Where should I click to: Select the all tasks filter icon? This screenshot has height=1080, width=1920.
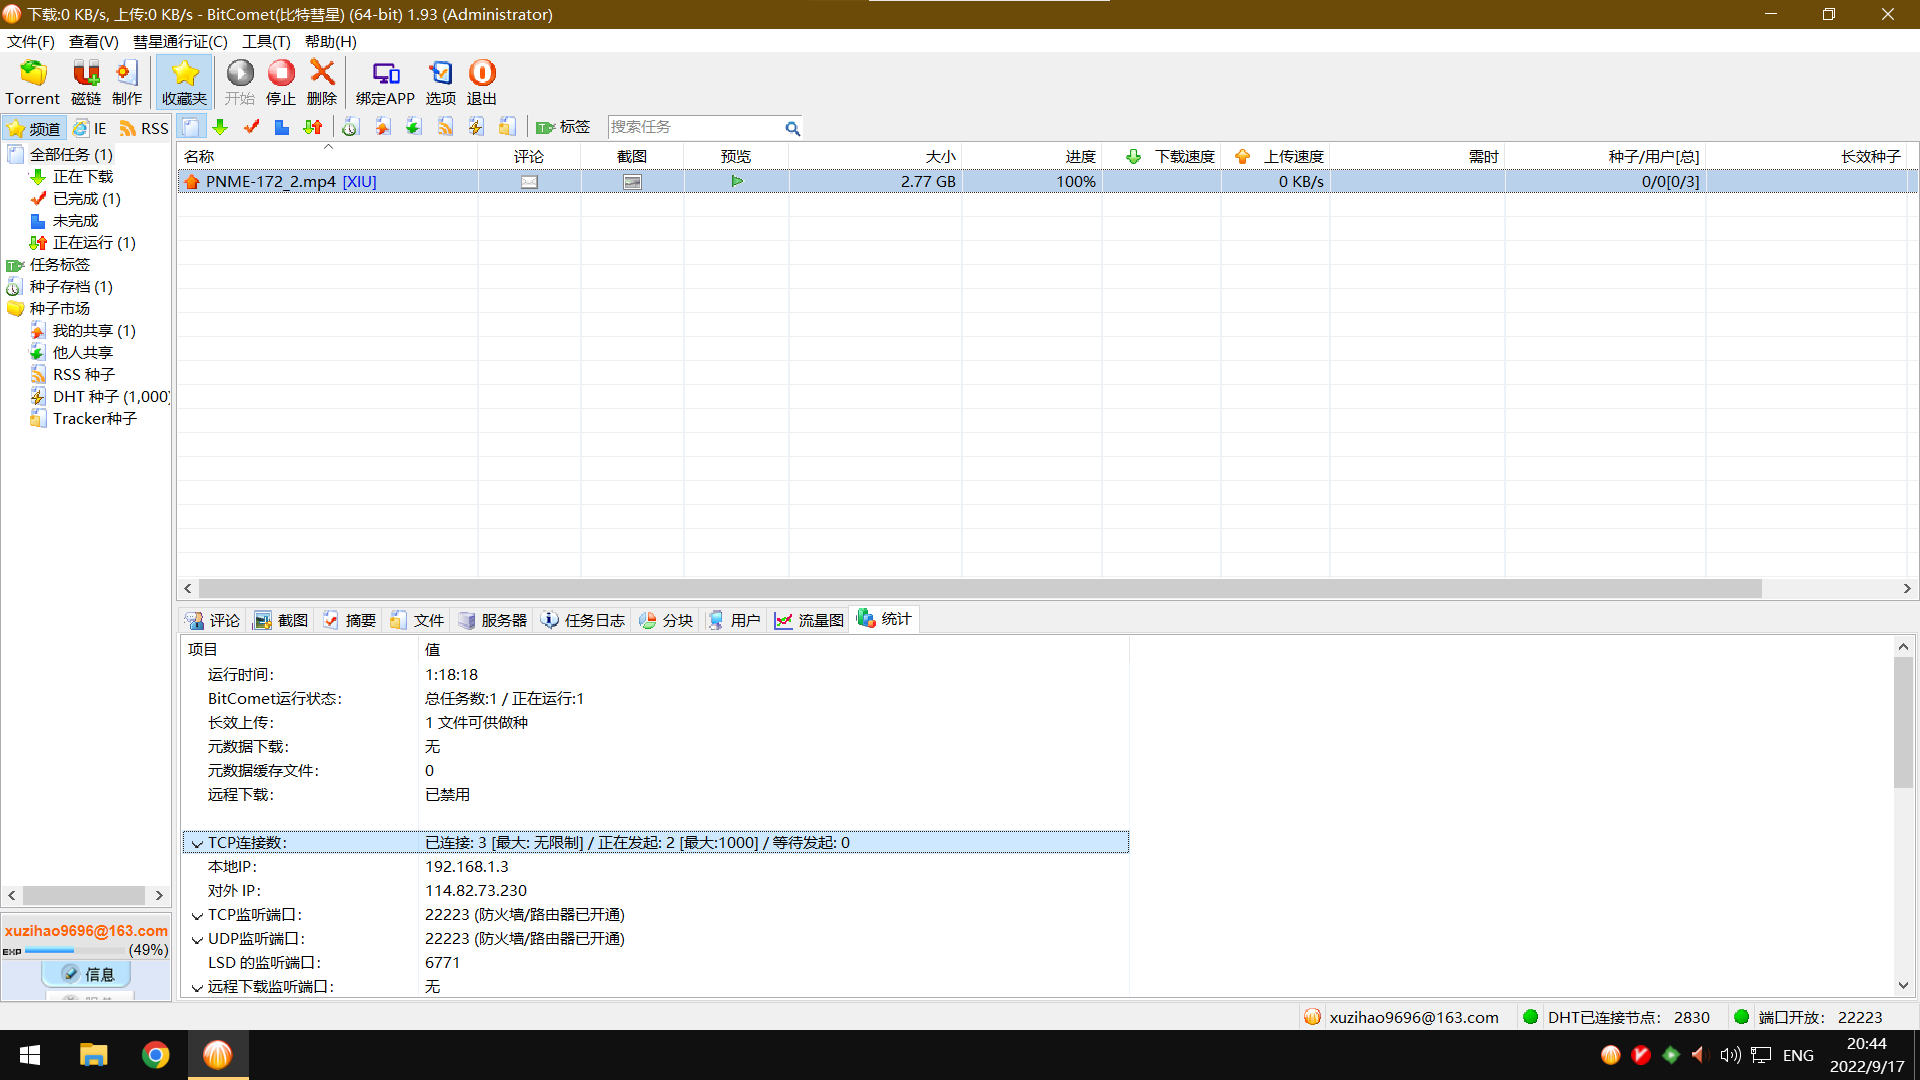click(x=191, y=127)
